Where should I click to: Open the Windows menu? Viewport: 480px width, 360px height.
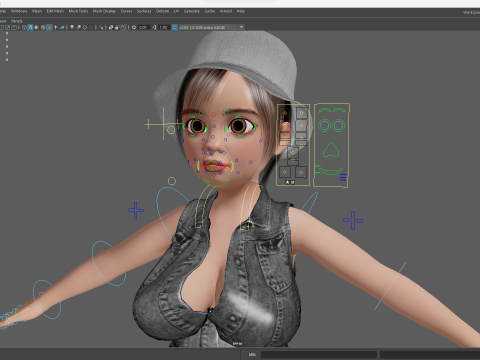click(x=19, y=11)
